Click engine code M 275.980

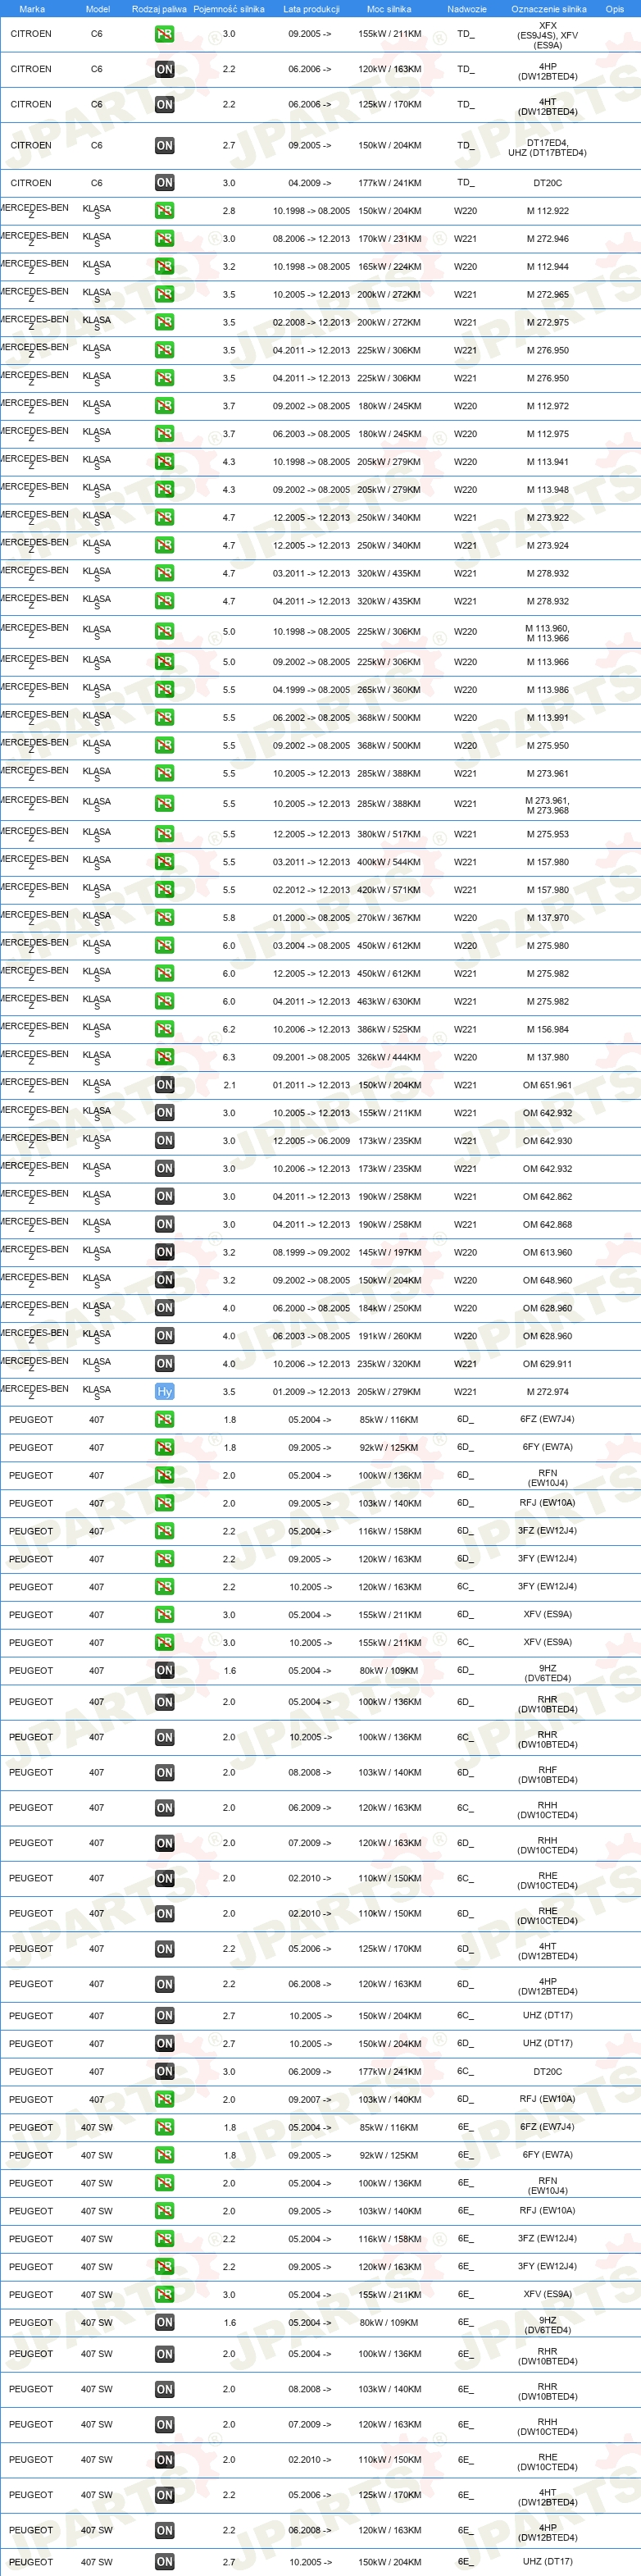[548, 946]
